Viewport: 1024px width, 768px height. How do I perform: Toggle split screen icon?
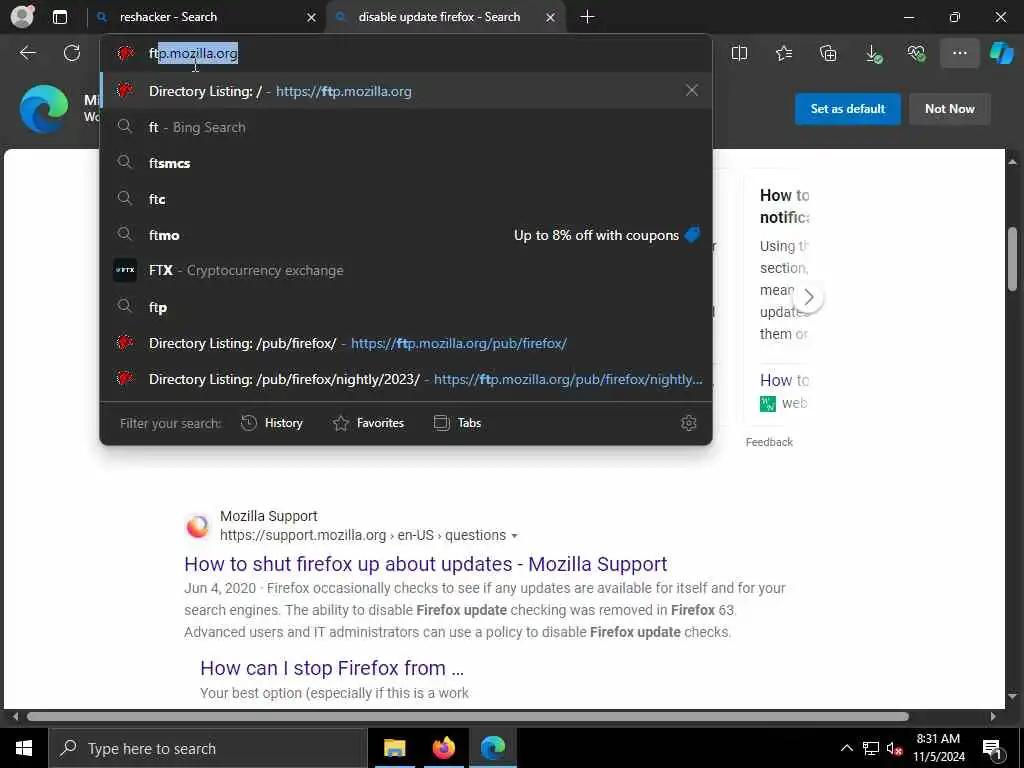tap(739, 54)
